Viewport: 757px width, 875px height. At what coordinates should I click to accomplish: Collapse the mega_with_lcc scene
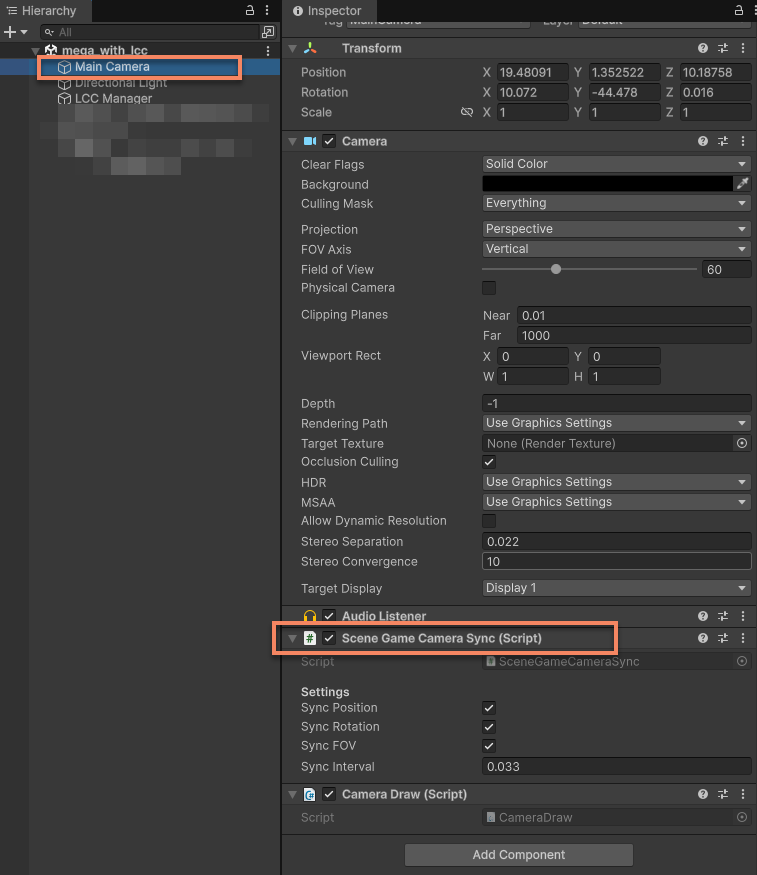pyautogui.click(x=35, y=51)
